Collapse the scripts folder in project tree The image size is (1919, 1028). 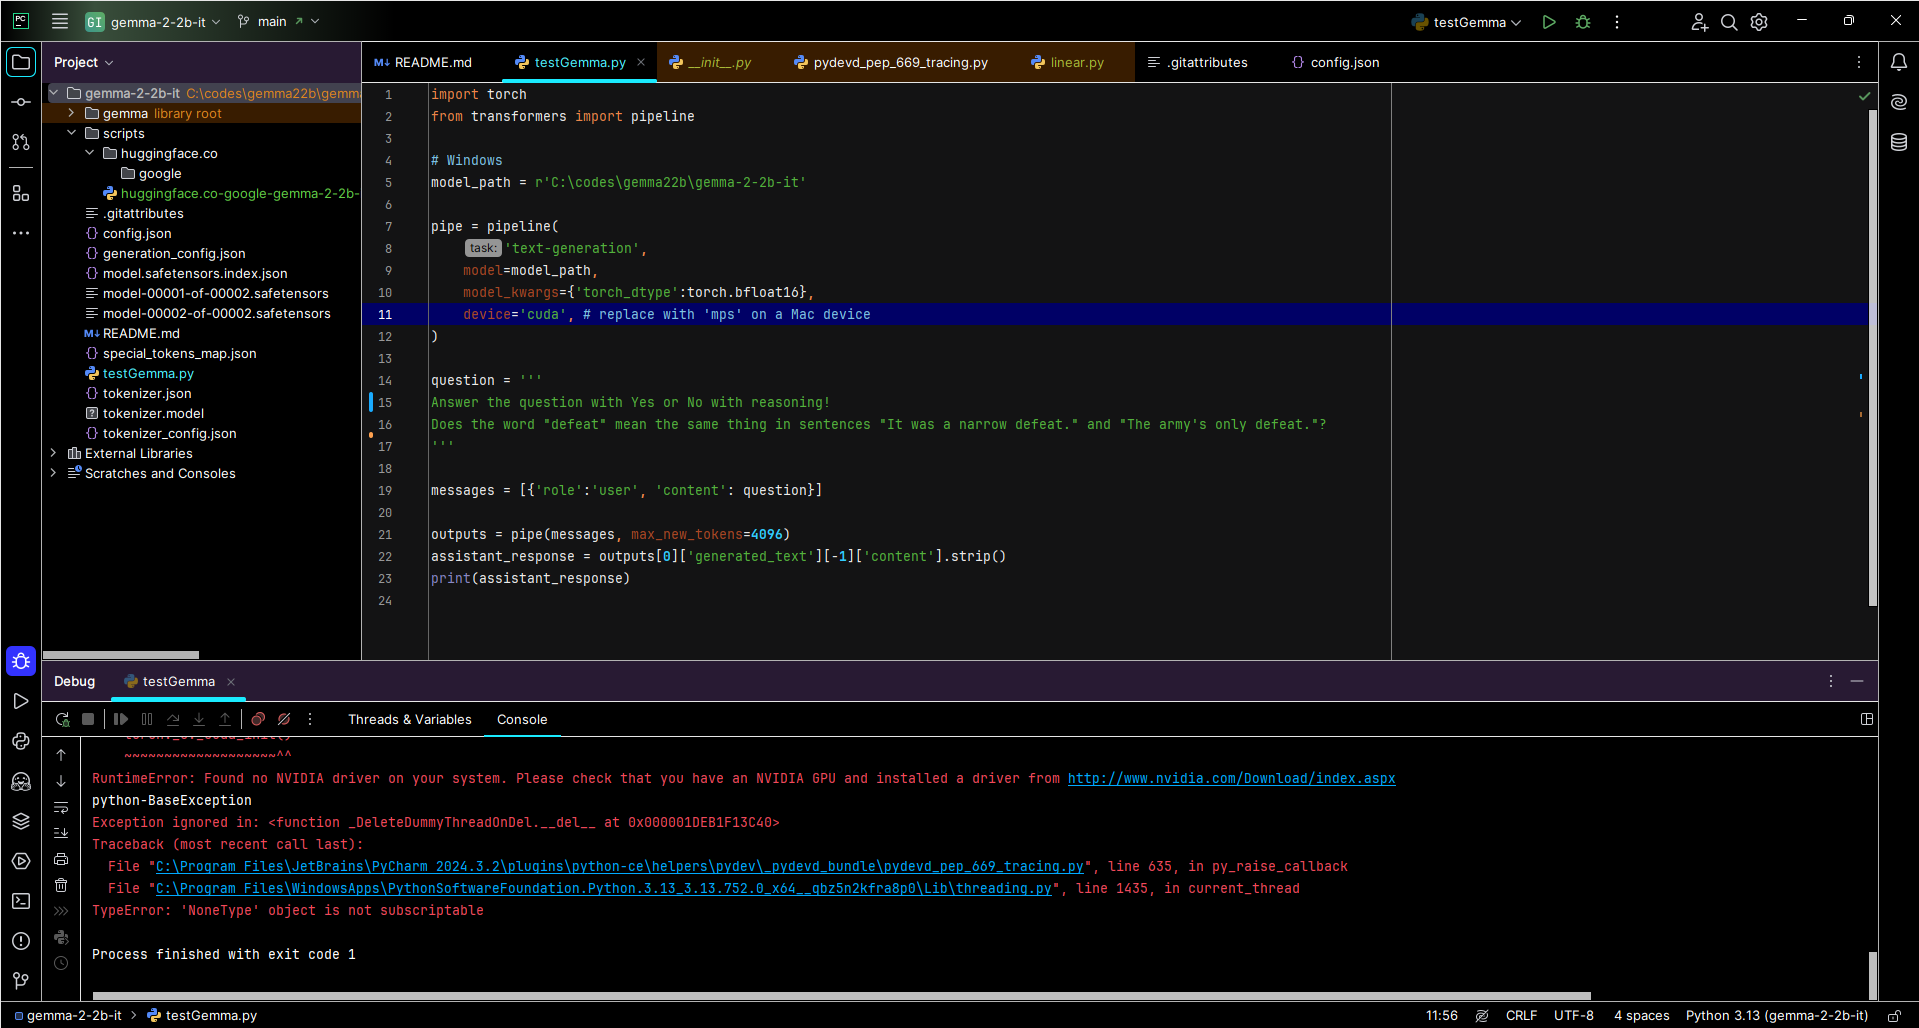pyautogui.click(x=72, y=133)
